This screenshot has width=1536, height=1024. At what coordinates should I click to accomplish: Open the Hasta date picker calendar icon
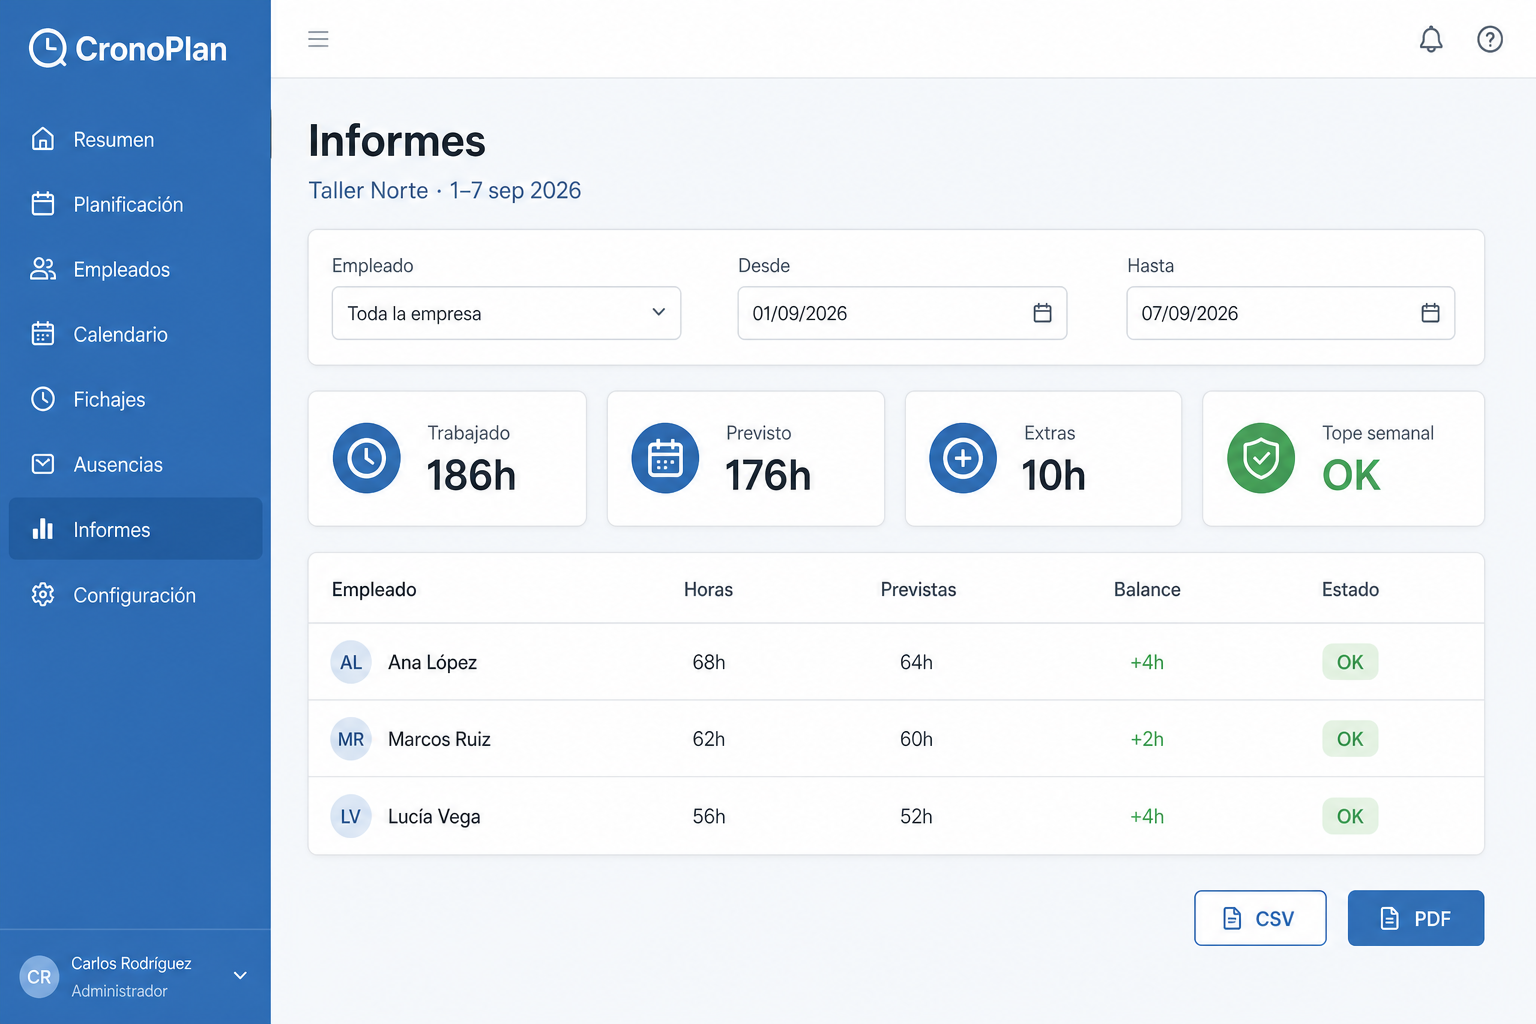coord(1430,313)
